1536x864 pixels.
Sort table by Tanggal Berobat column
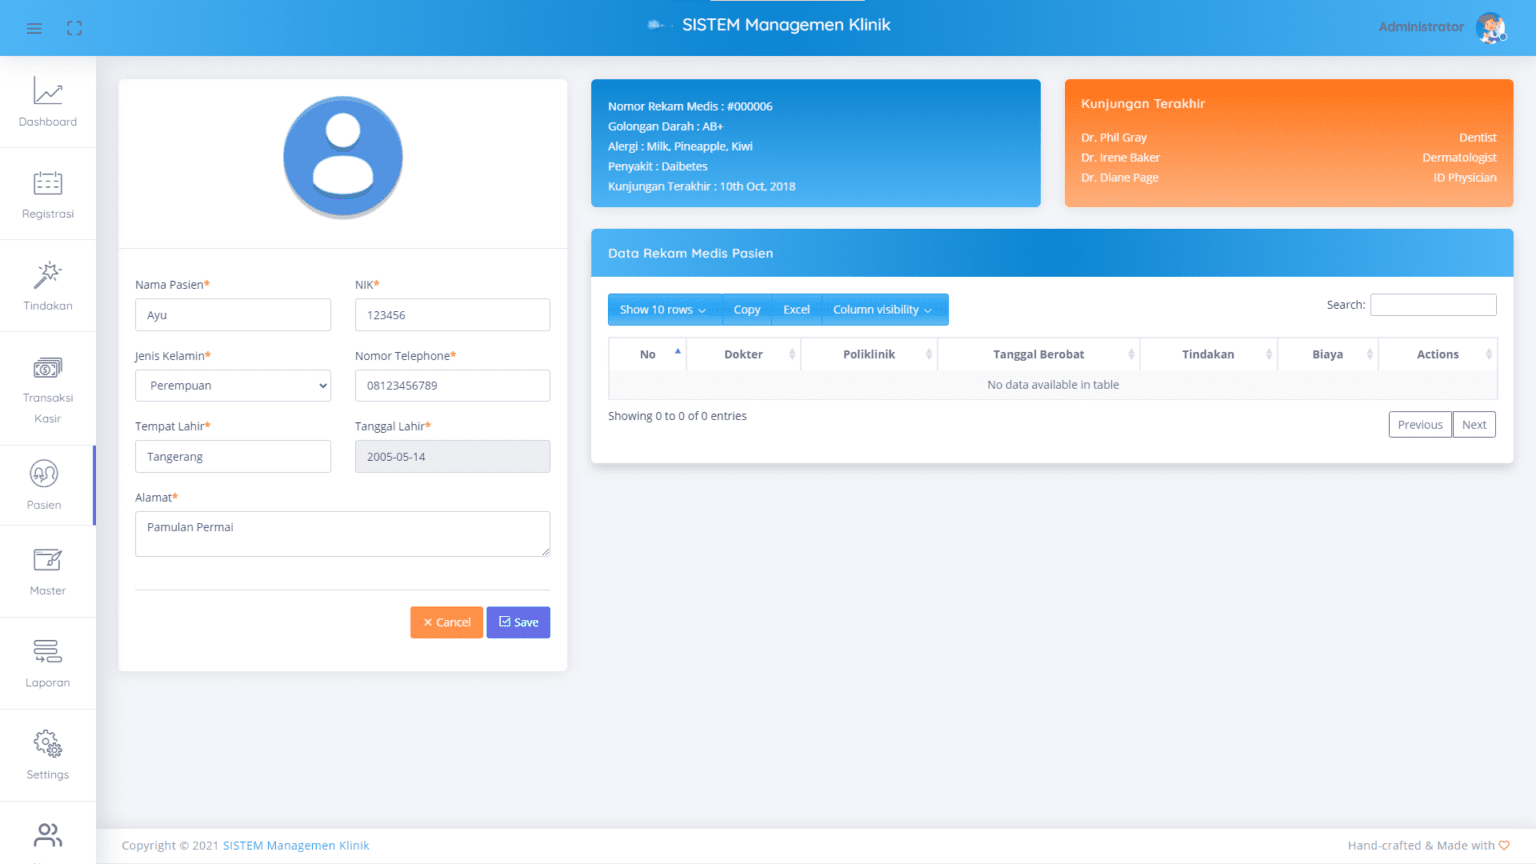[x=1038, y=355]
